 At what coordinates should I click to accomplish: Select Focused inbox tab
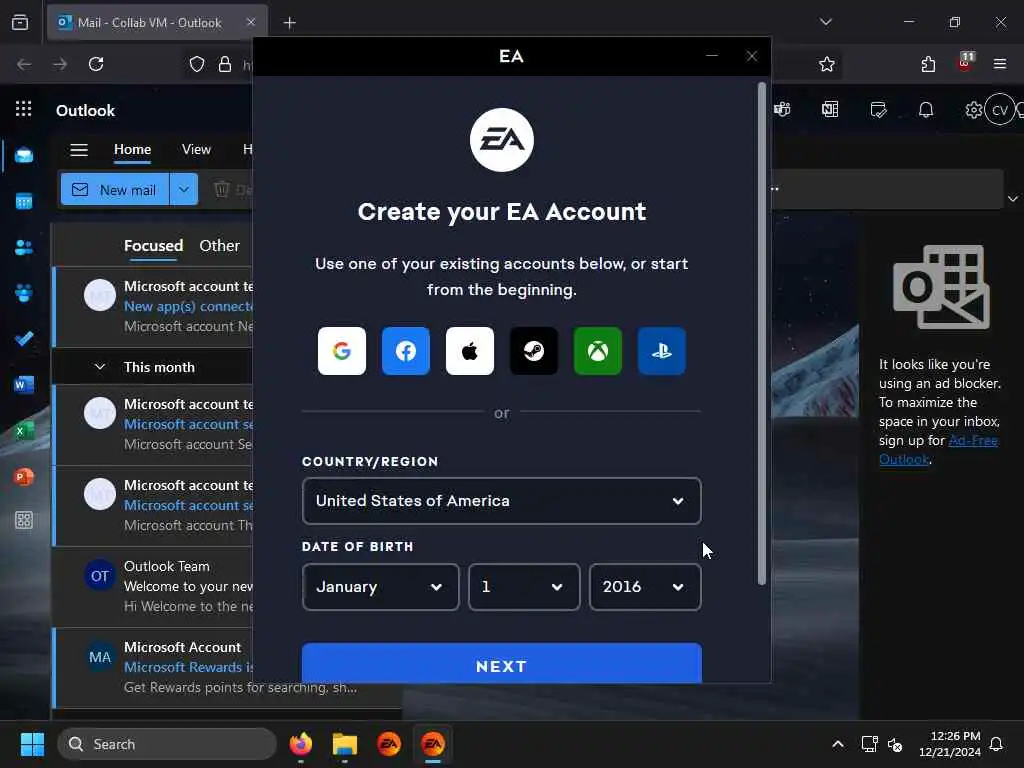click(153, 246)
